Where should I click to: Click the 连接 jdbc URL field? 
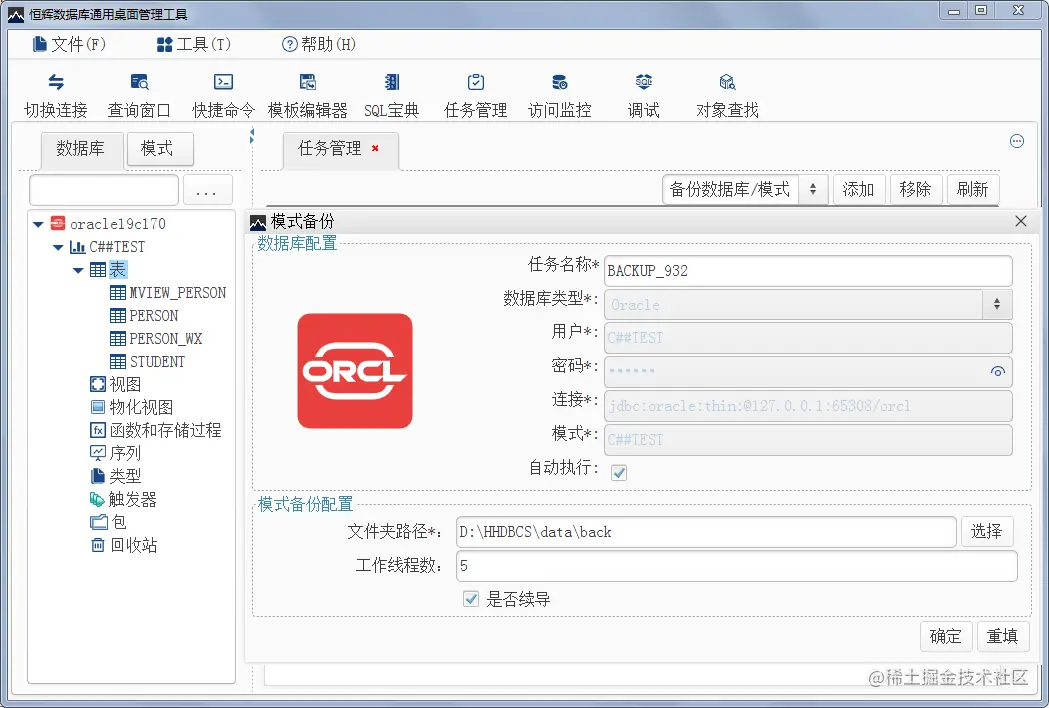[808, 406]
